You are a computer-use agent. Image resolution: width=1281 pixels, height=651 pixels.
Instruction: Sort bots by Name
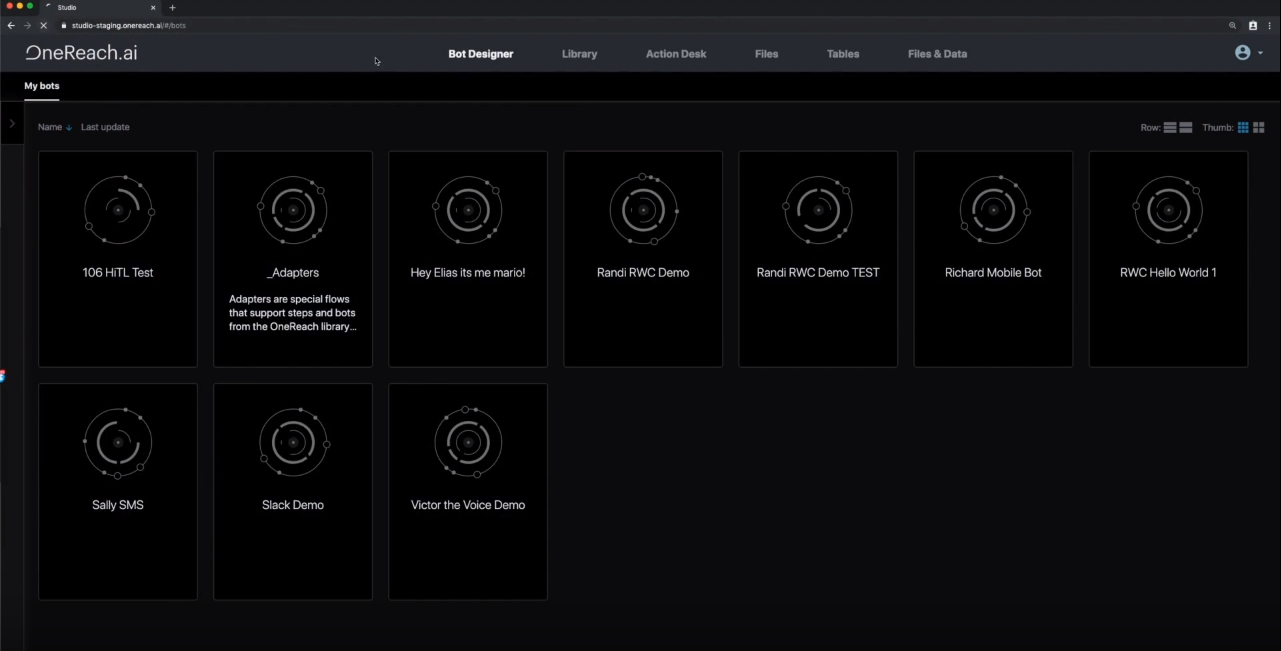[50, 128]
